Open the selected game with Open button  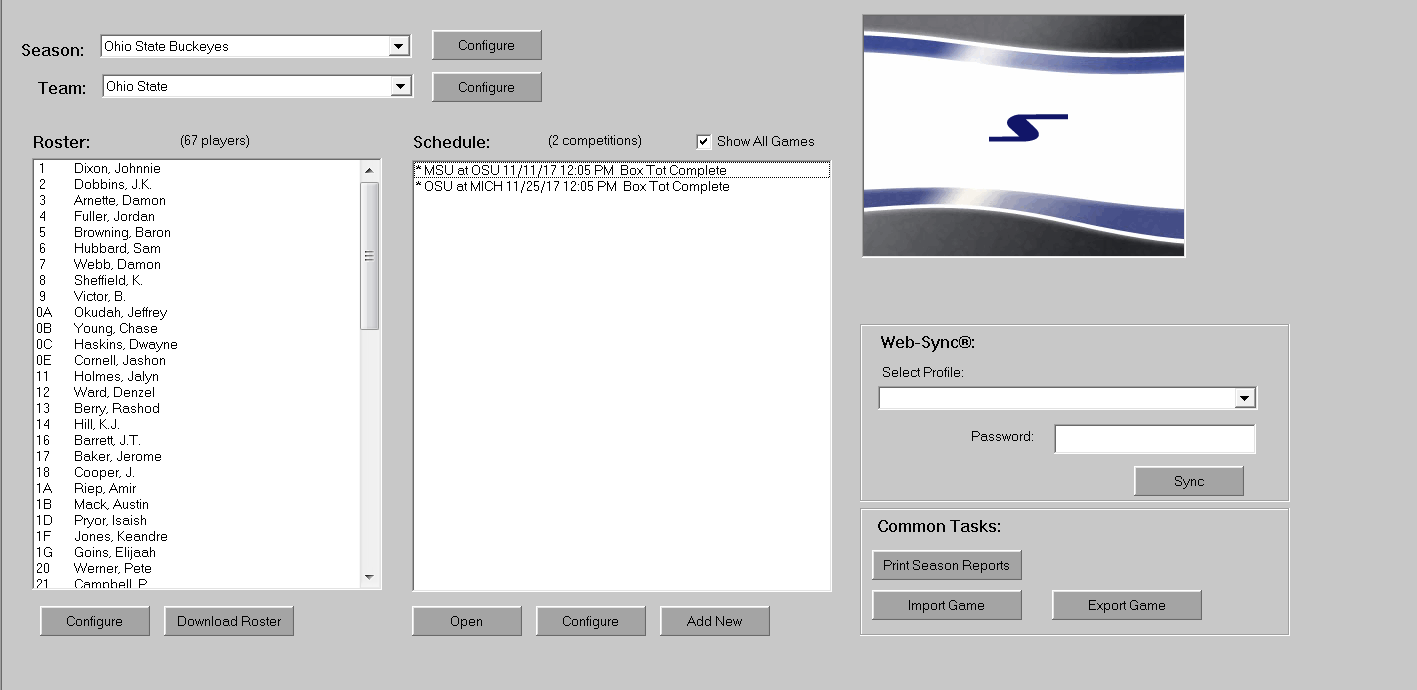(x=466, y=621)
